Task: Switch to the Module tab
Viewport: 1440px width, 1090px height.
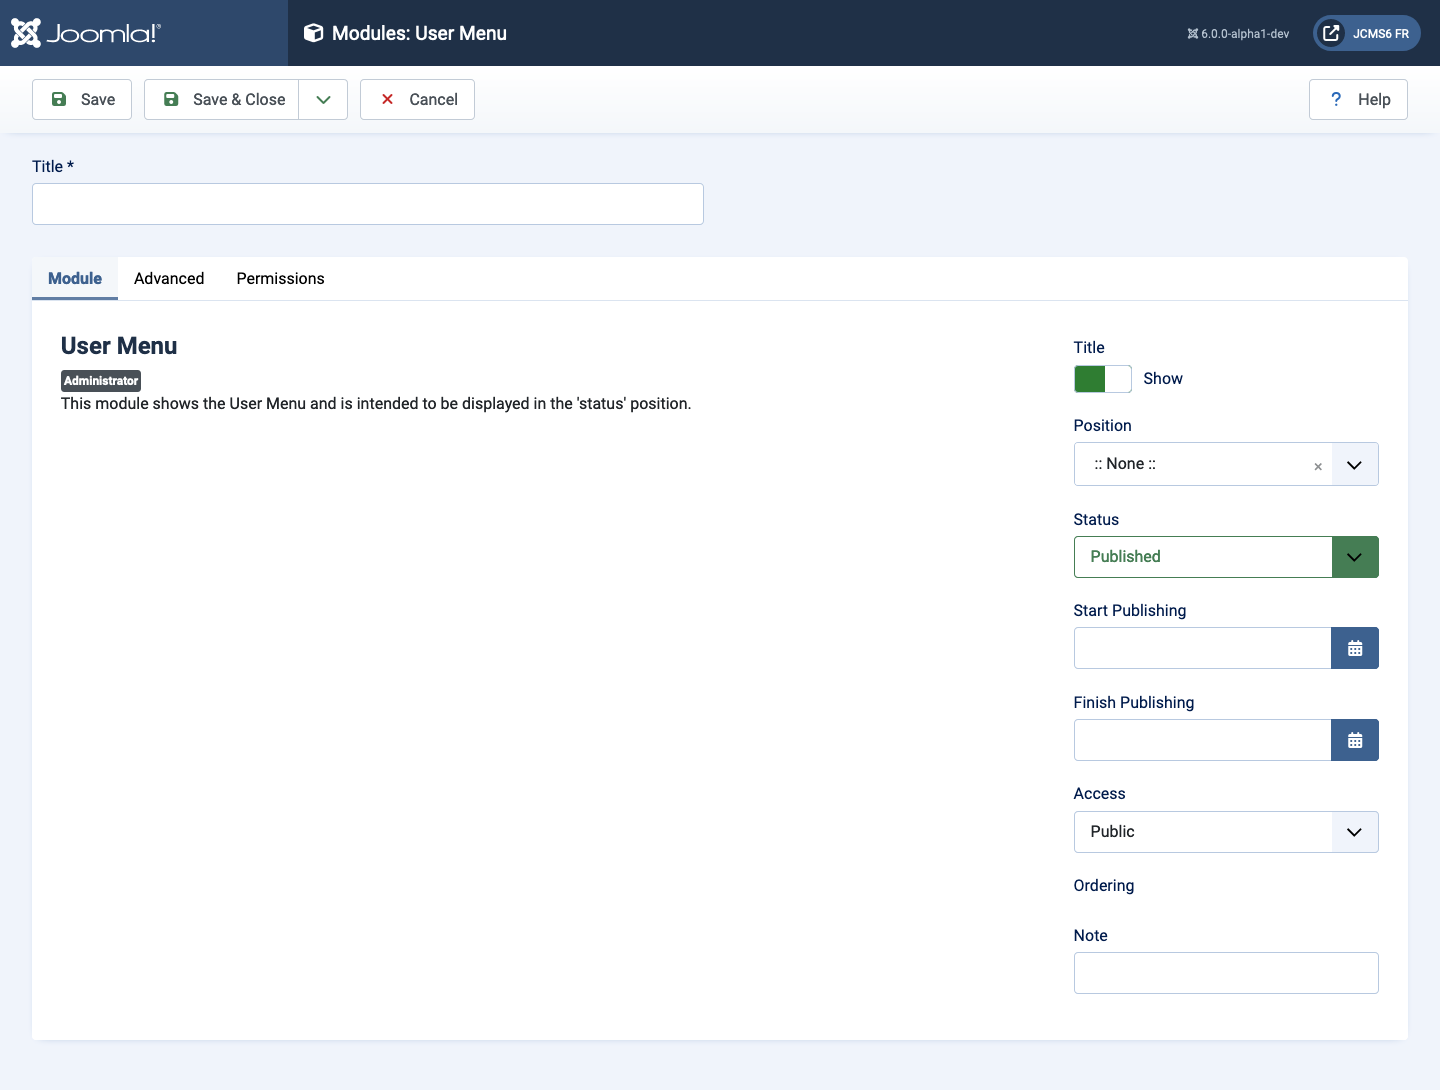Action: click(x=75, y=279)
